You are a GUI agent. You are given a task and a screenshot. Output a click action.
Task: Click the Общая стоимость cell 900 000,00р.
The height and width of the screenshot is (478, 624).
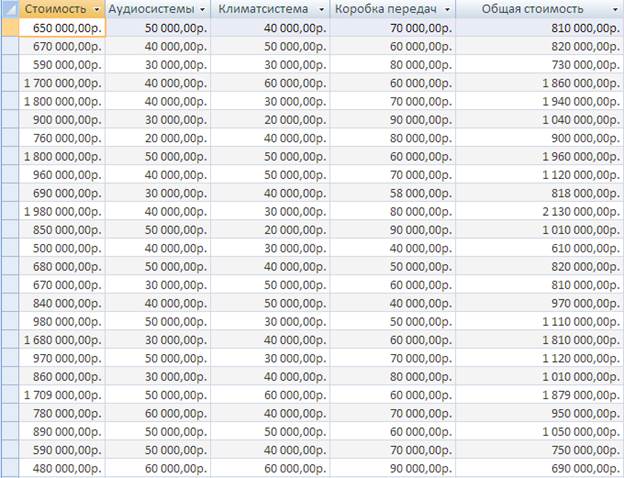539,138
